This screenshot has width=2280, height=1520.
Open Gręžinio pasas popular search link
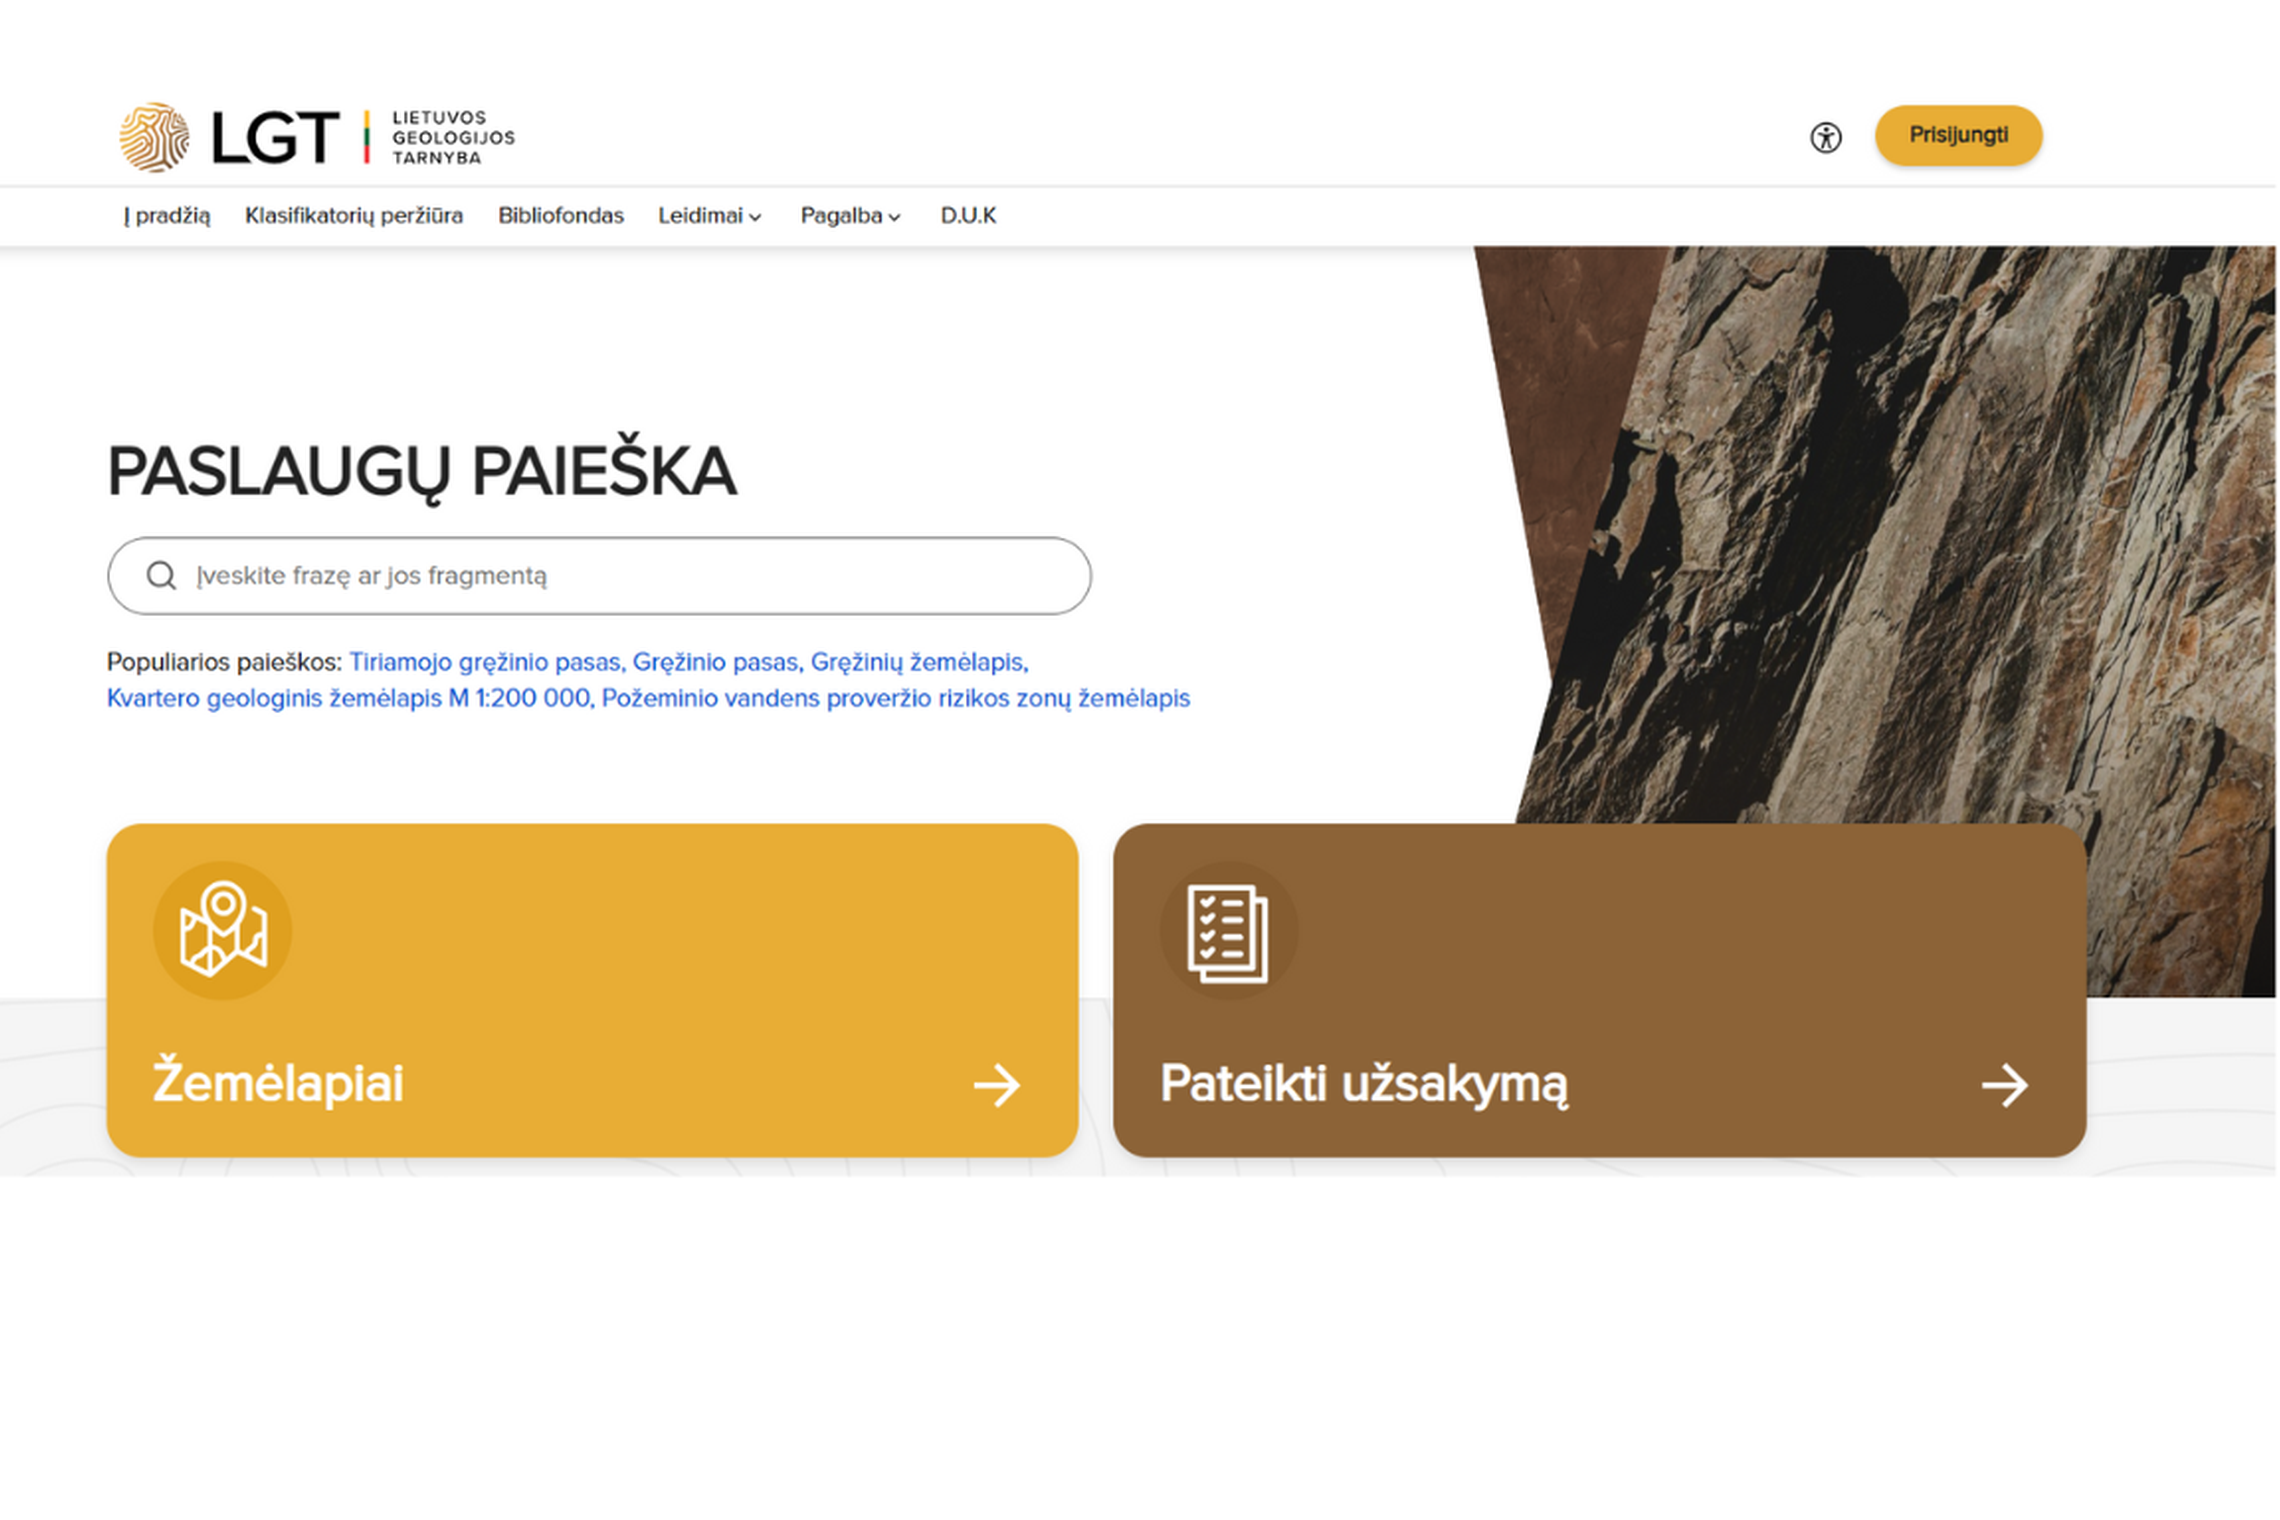(717, 662)
